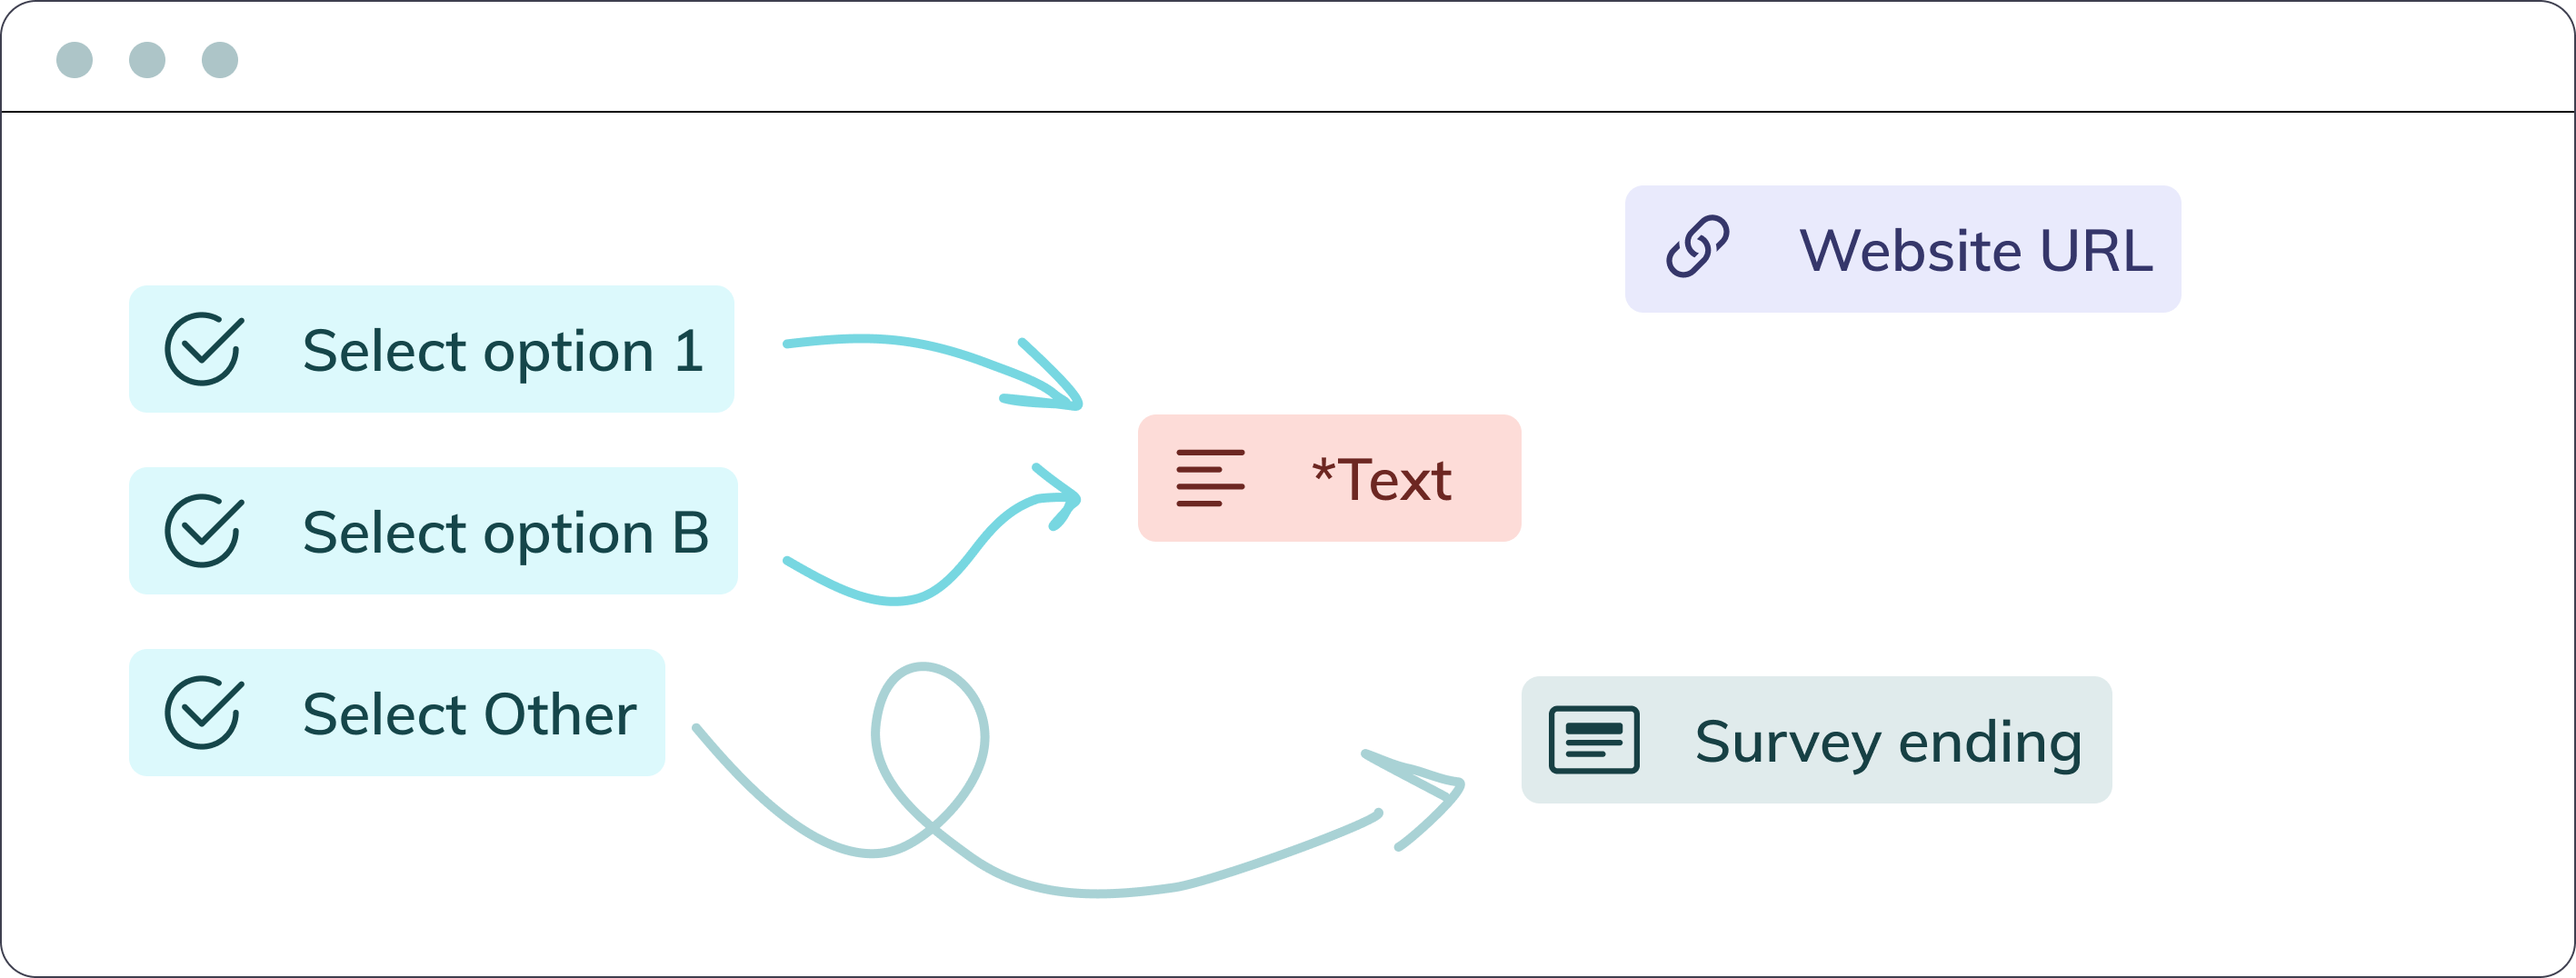This screenshot has height=978, width=2576.
Task: Choose the "Select option B" label
Action: tap(506, 533)
